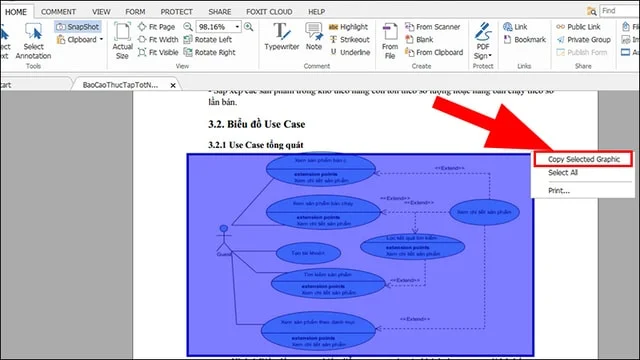Activate the Select Annotation tool
Screen dimensions: 640x360
point(33,41)
